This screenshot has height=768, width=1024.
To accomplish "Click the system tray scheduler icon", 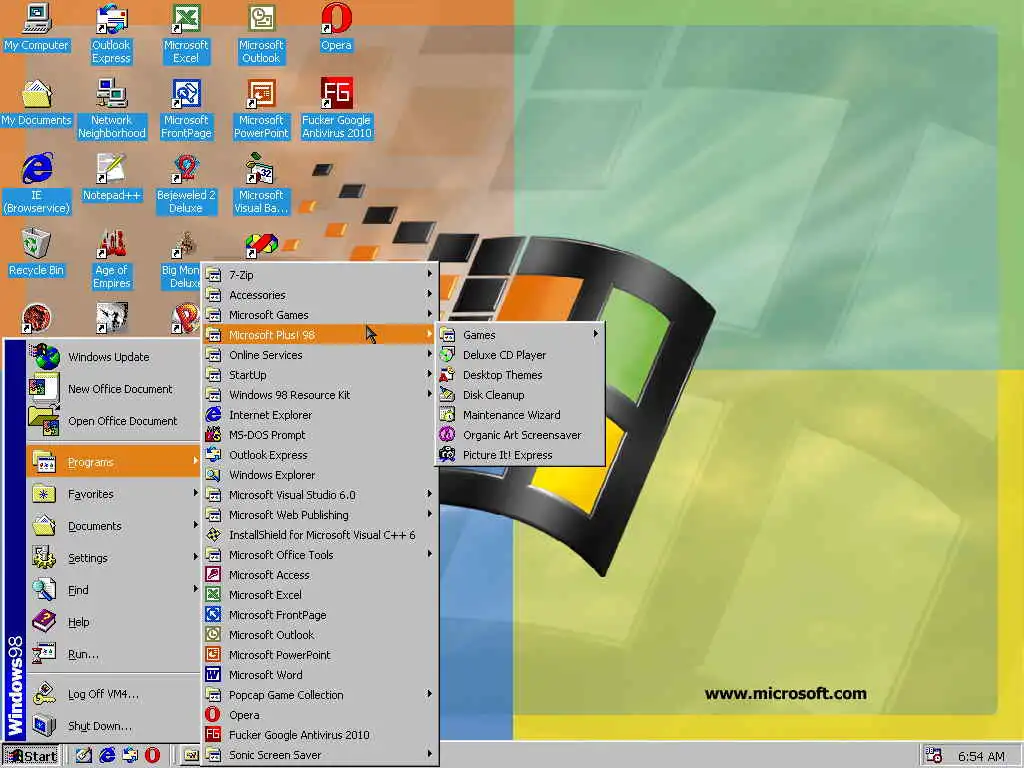I will point(935,756).
